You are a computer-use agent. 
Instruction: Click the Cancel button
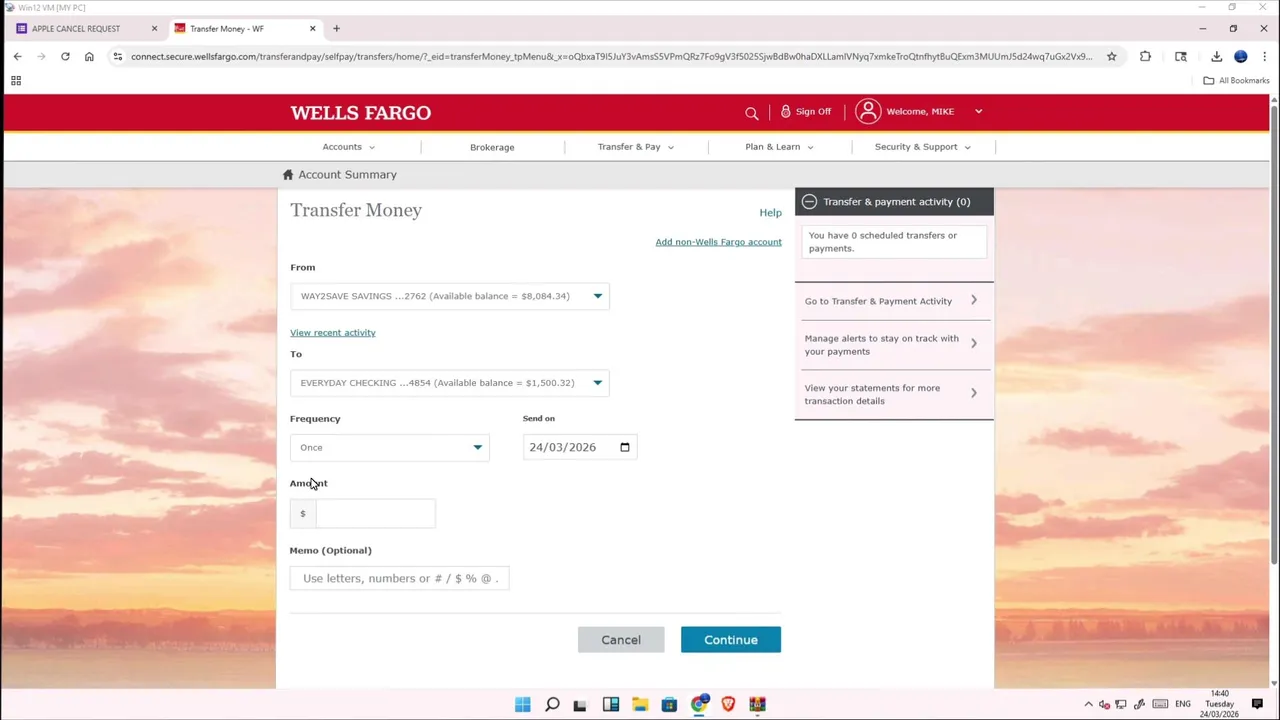tap(621, 640)
